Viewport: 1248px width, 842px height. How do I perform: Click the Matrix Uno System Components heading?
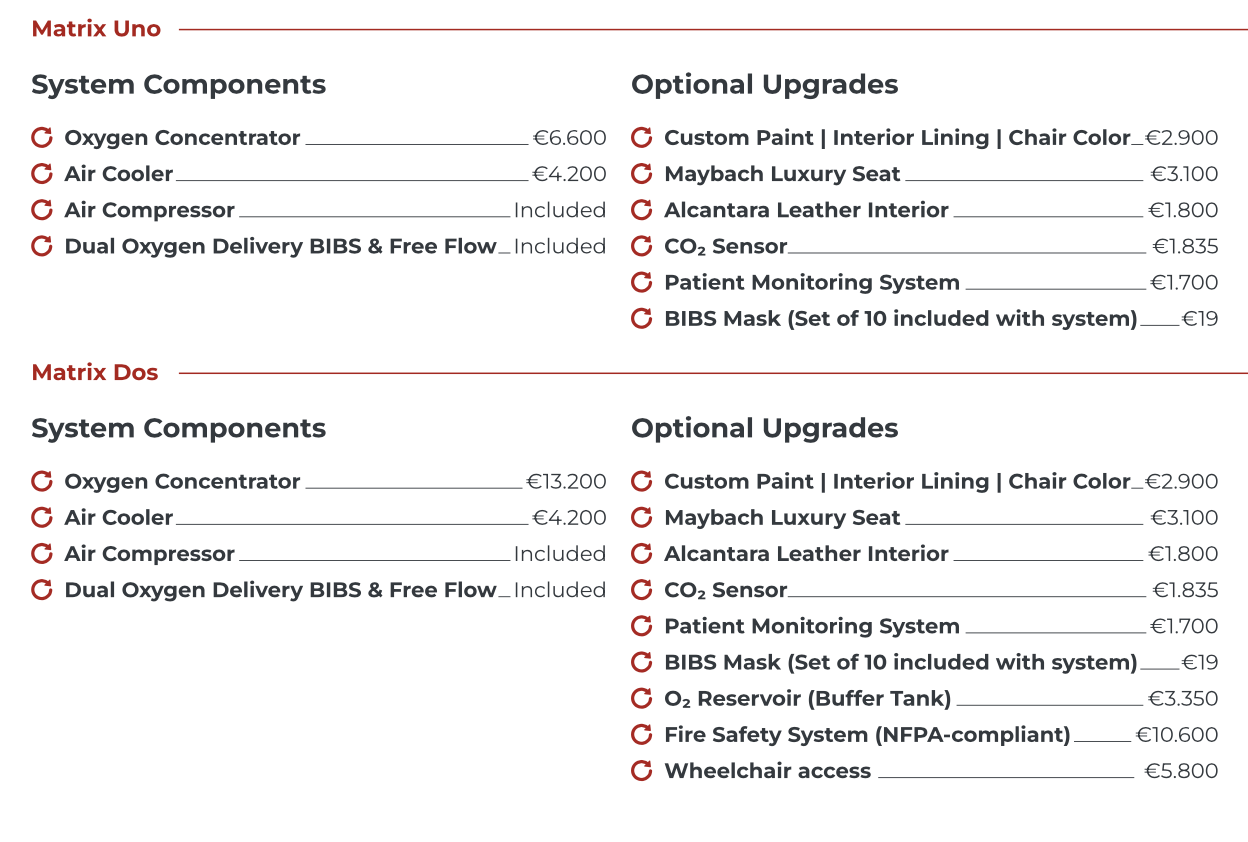click(179, 85)
